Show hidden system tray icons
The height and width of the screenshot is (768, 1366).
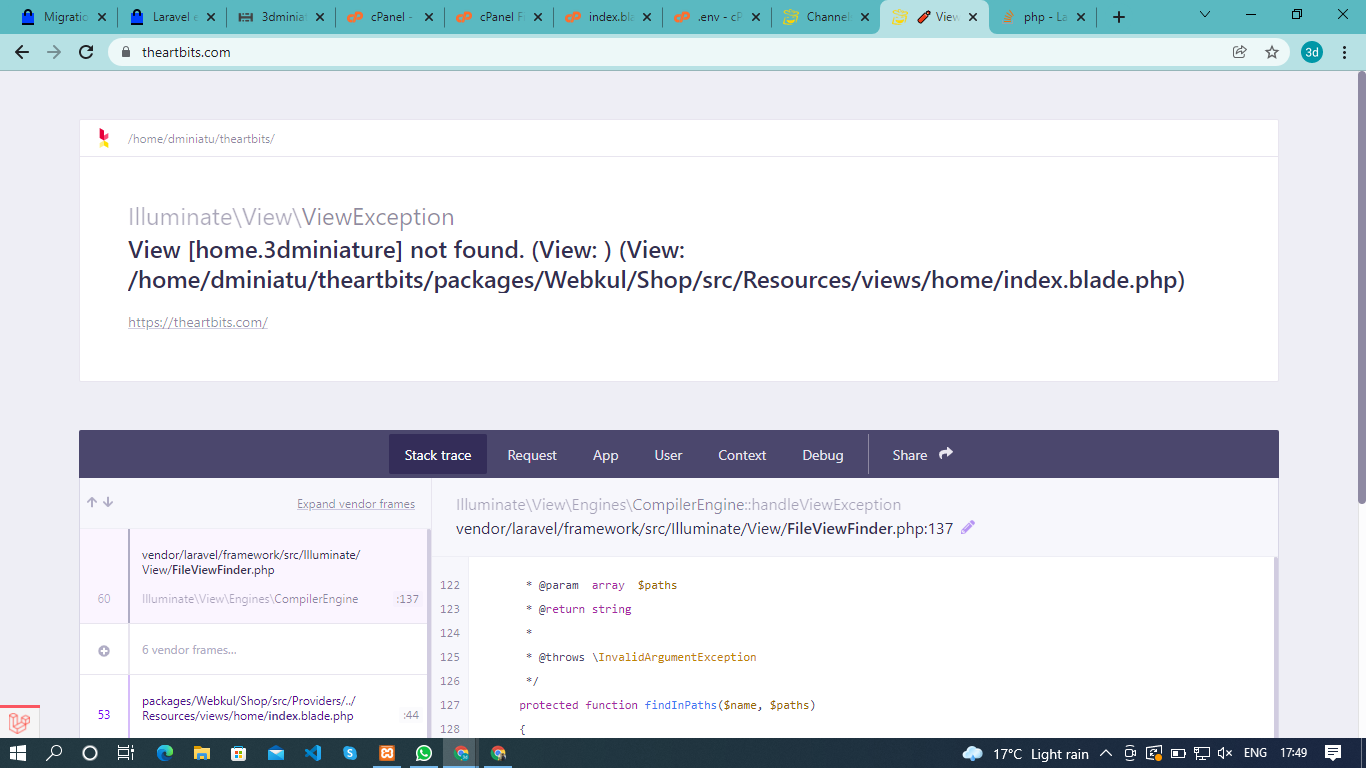click(x=1106, y=753)
